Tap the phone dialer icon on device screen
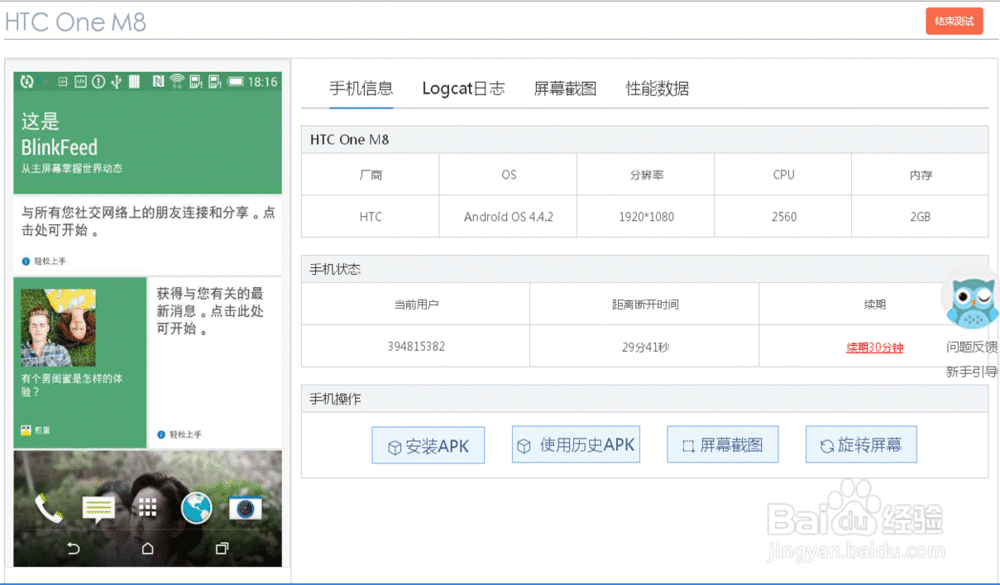The height and width of the screenshot is (585, 1000). point(49,508)
